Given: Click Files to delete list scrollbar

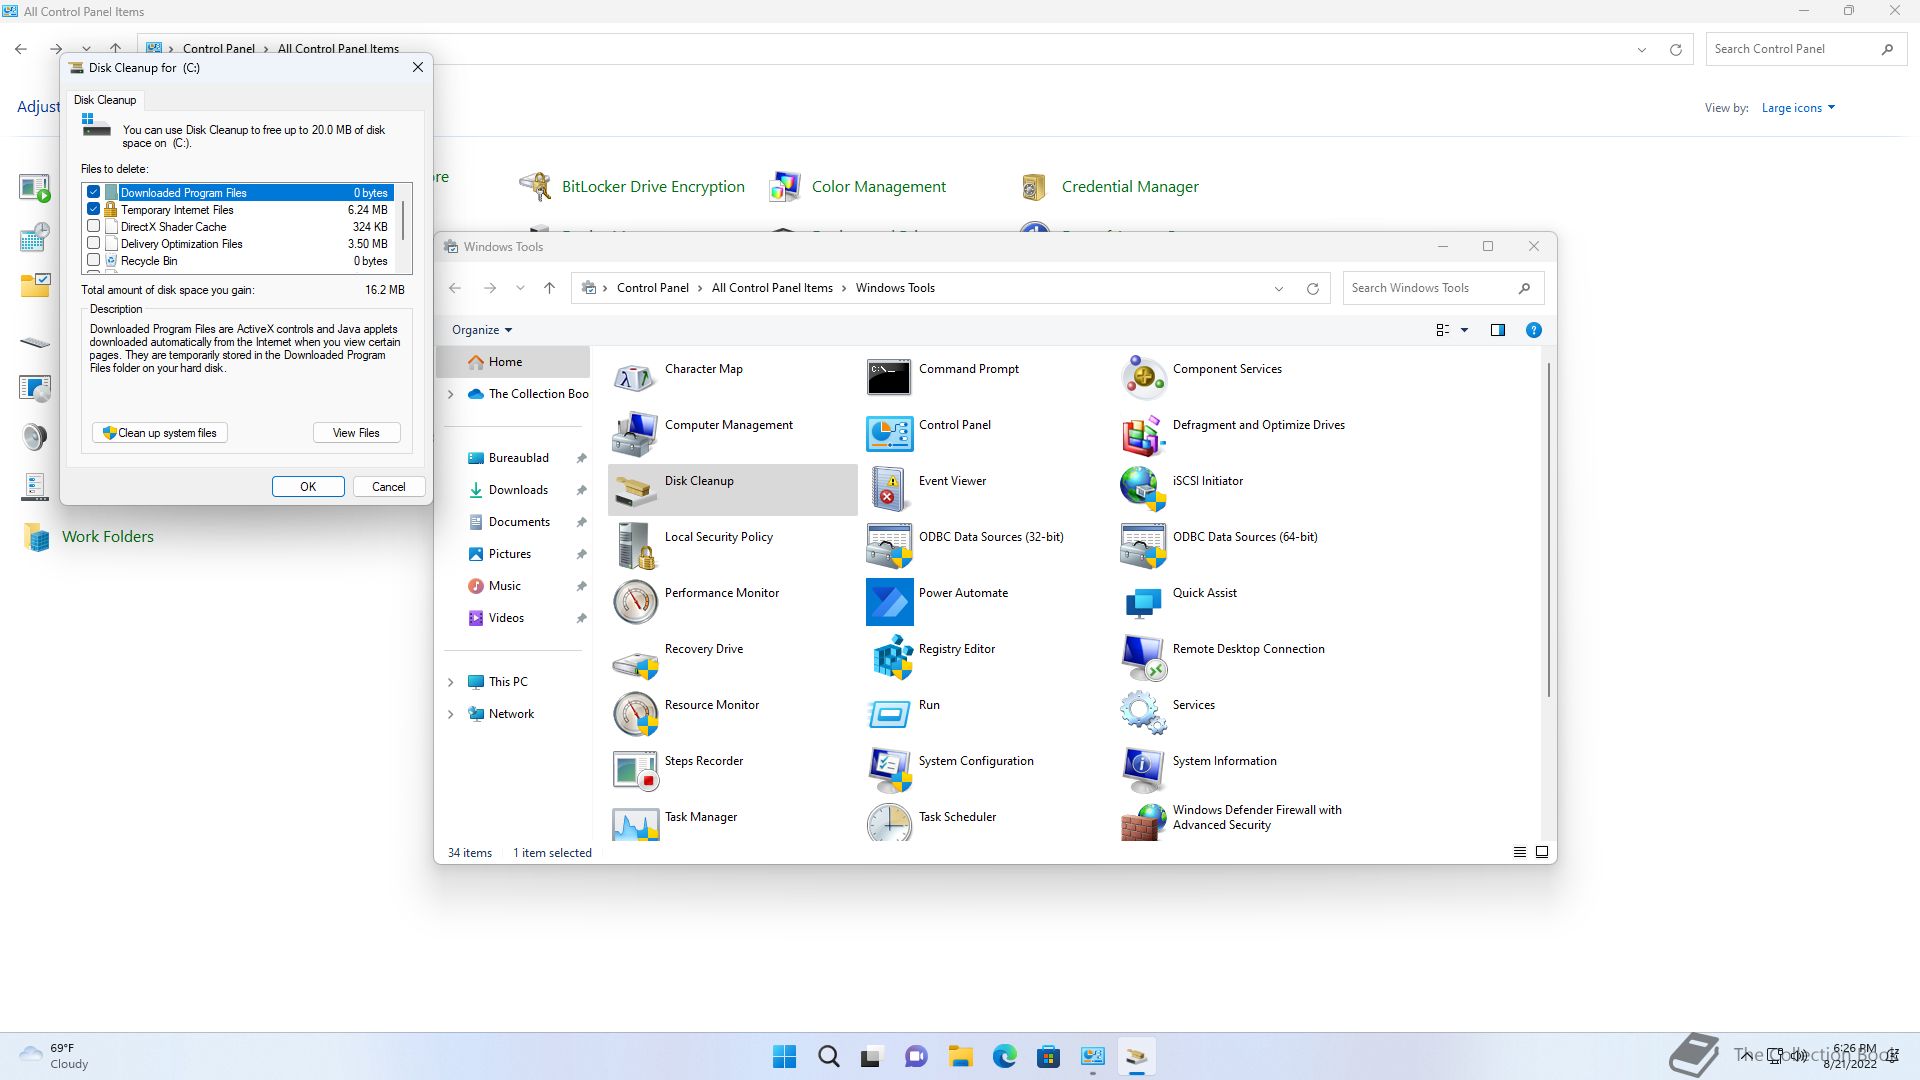Looking at the screenshot, I should click(x=403, y=220).
